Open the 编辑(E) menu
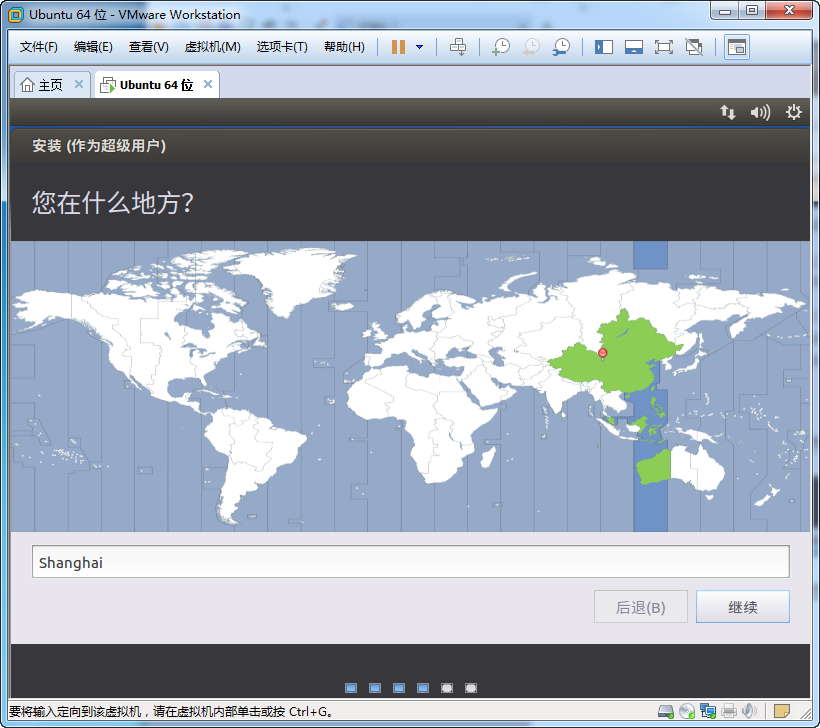The height and width of the screenshot is (728, 820). coord(93,47)
